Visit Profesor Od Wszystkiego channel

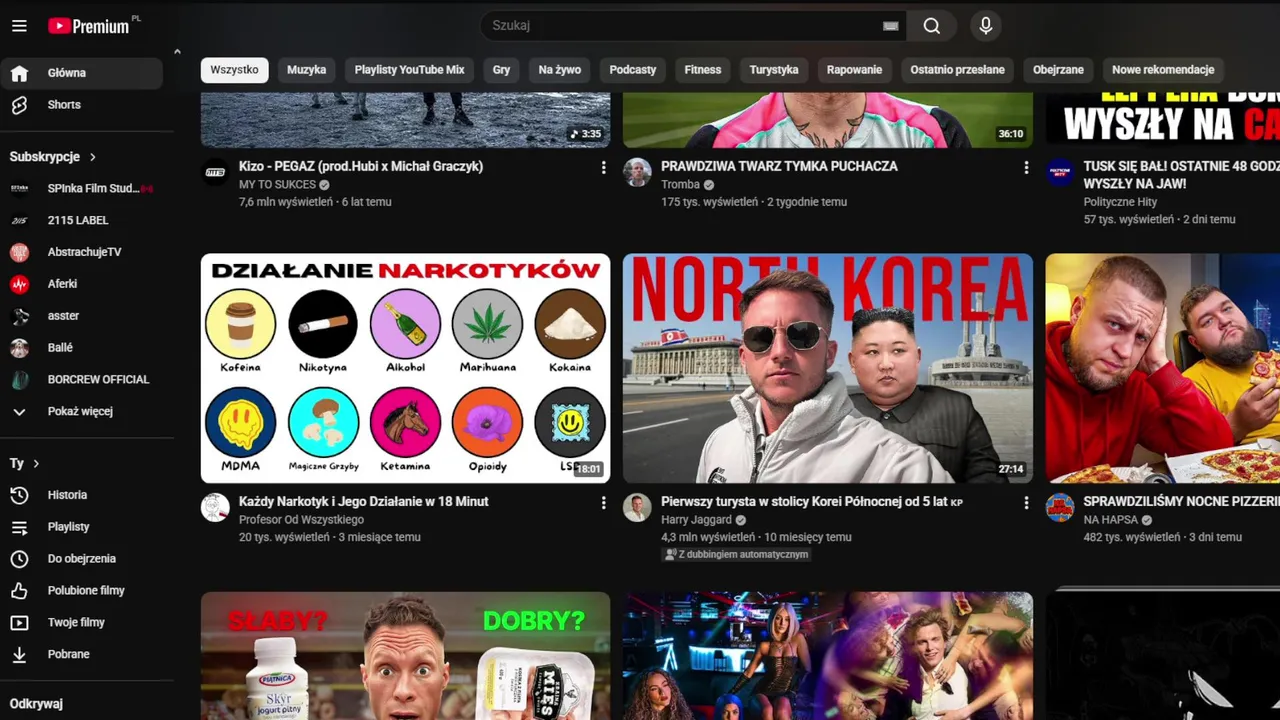tap(301, 520)
